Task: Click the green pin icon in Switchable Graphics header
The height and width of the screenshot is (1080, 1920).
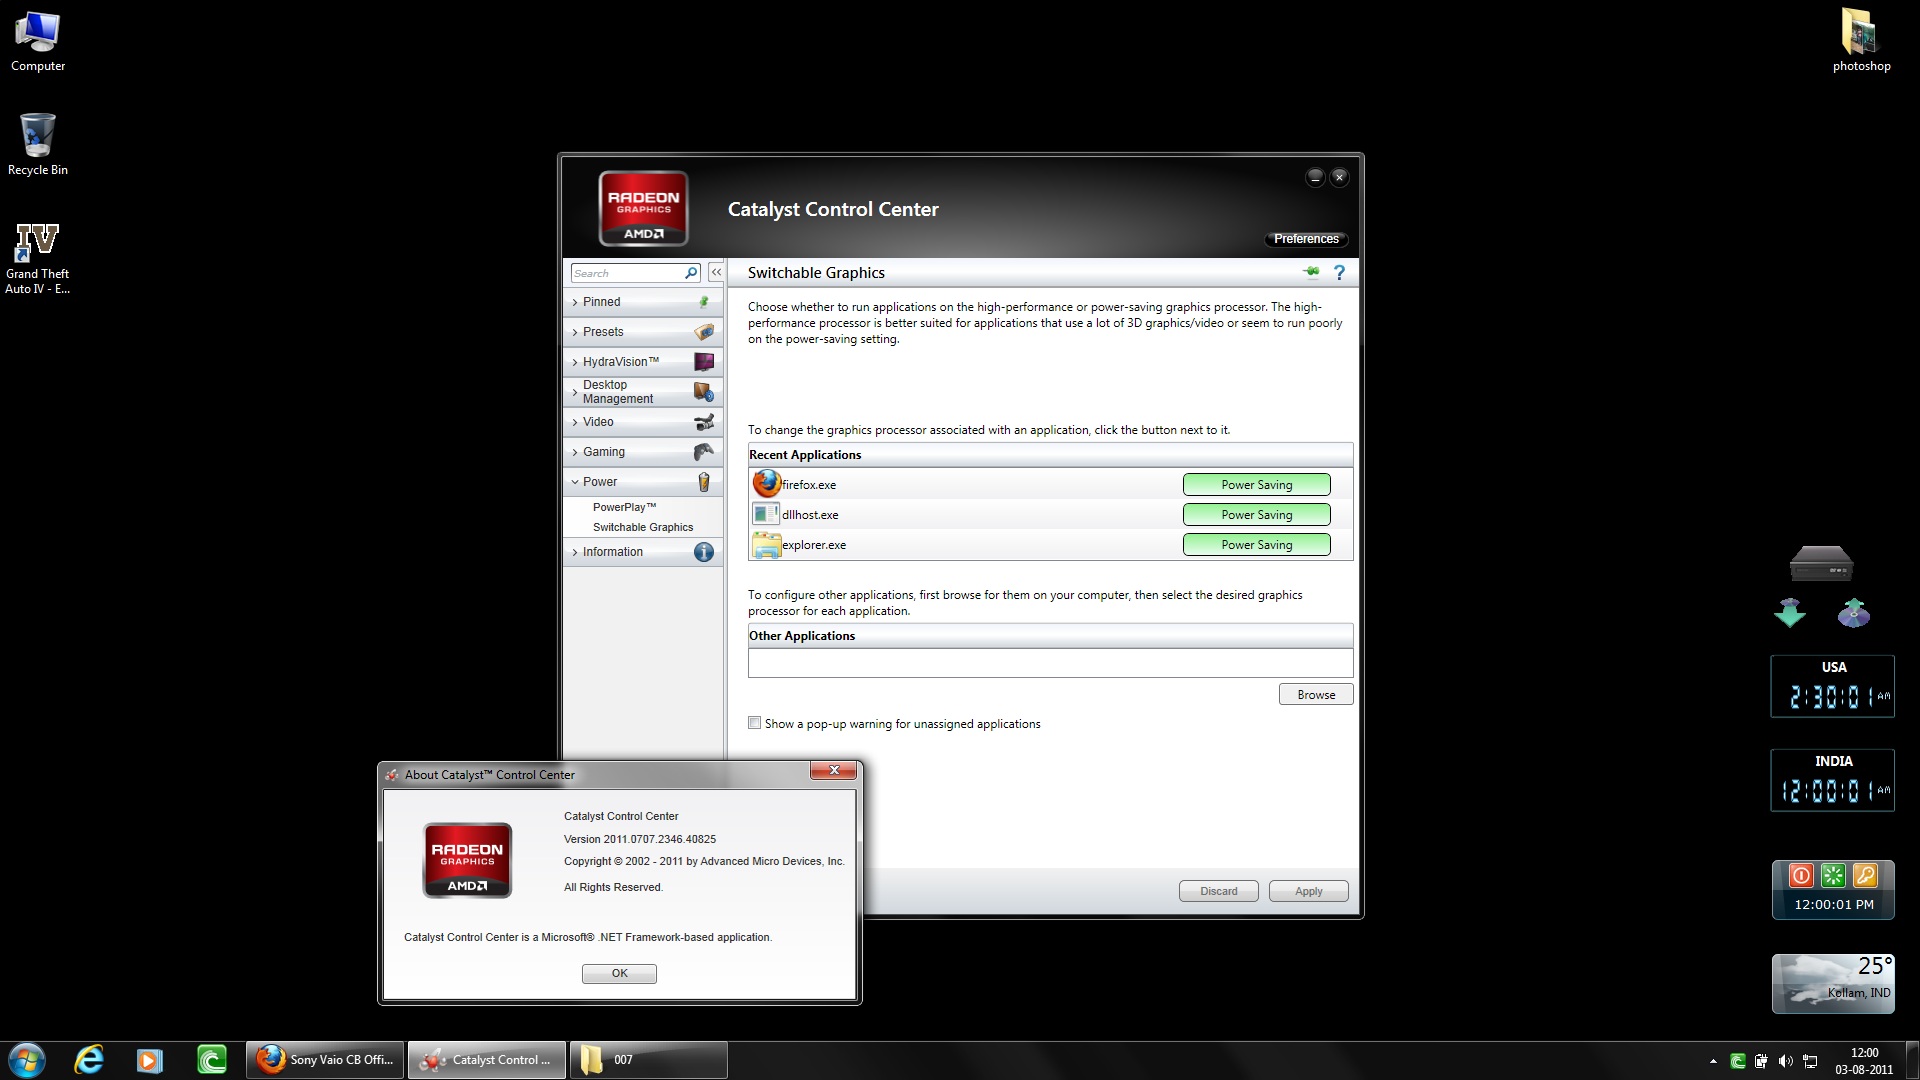Action: coord(1312,272)
